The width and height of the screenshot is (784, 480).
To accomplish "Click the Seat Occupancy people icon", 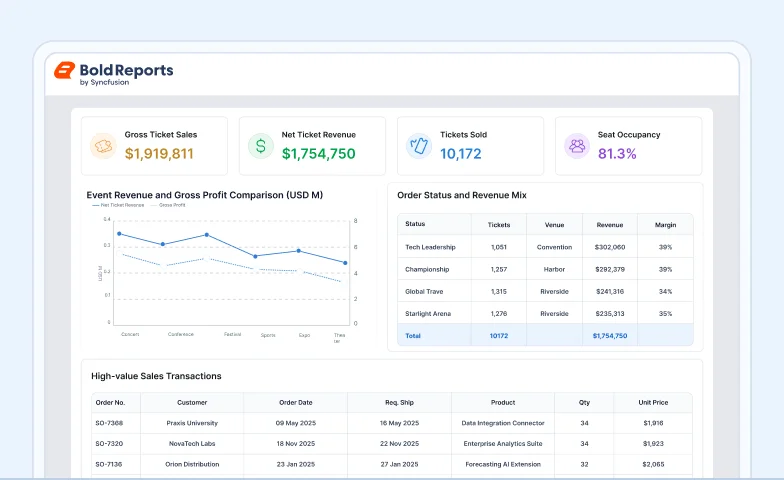I will [577, 146].
